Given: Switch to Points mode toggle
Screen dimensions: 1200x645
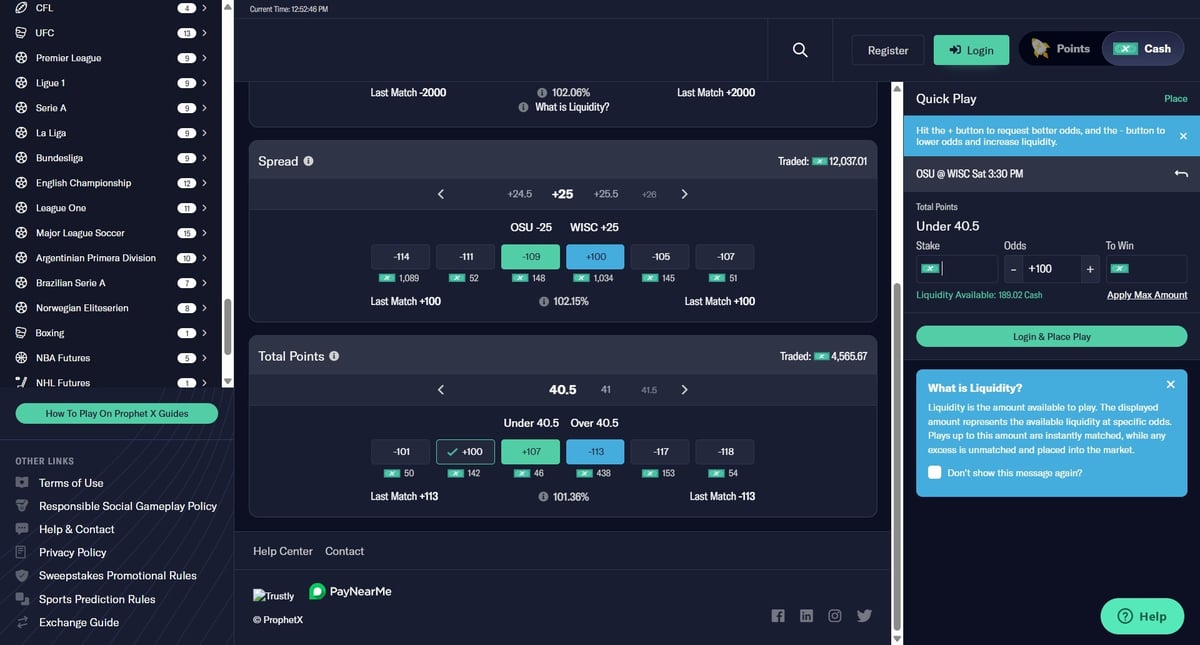Looking at the screenshot, I should click(x=1060, y=49).
